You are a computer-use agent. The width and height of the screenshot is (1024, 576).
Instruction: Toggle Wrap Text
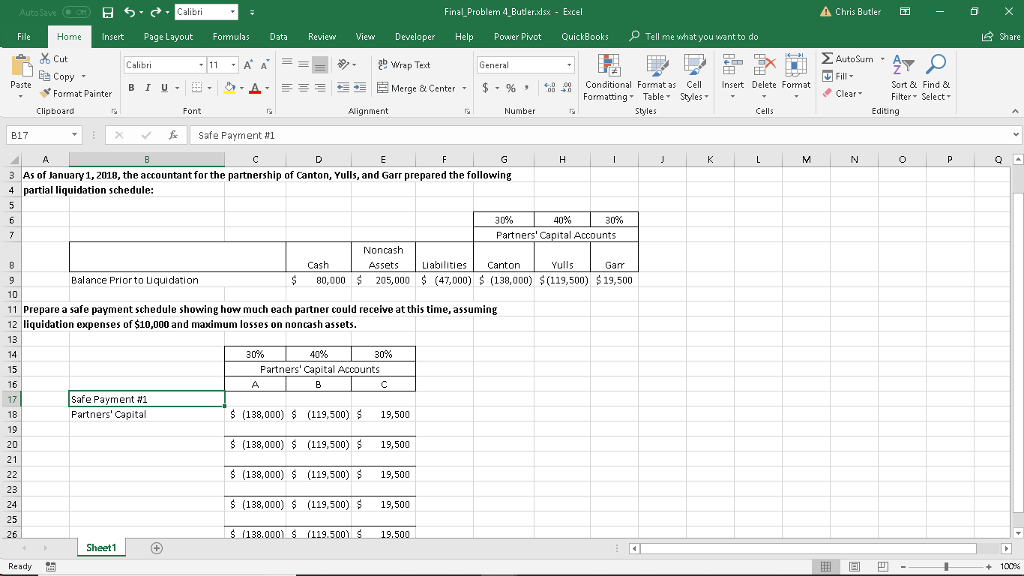404,65
